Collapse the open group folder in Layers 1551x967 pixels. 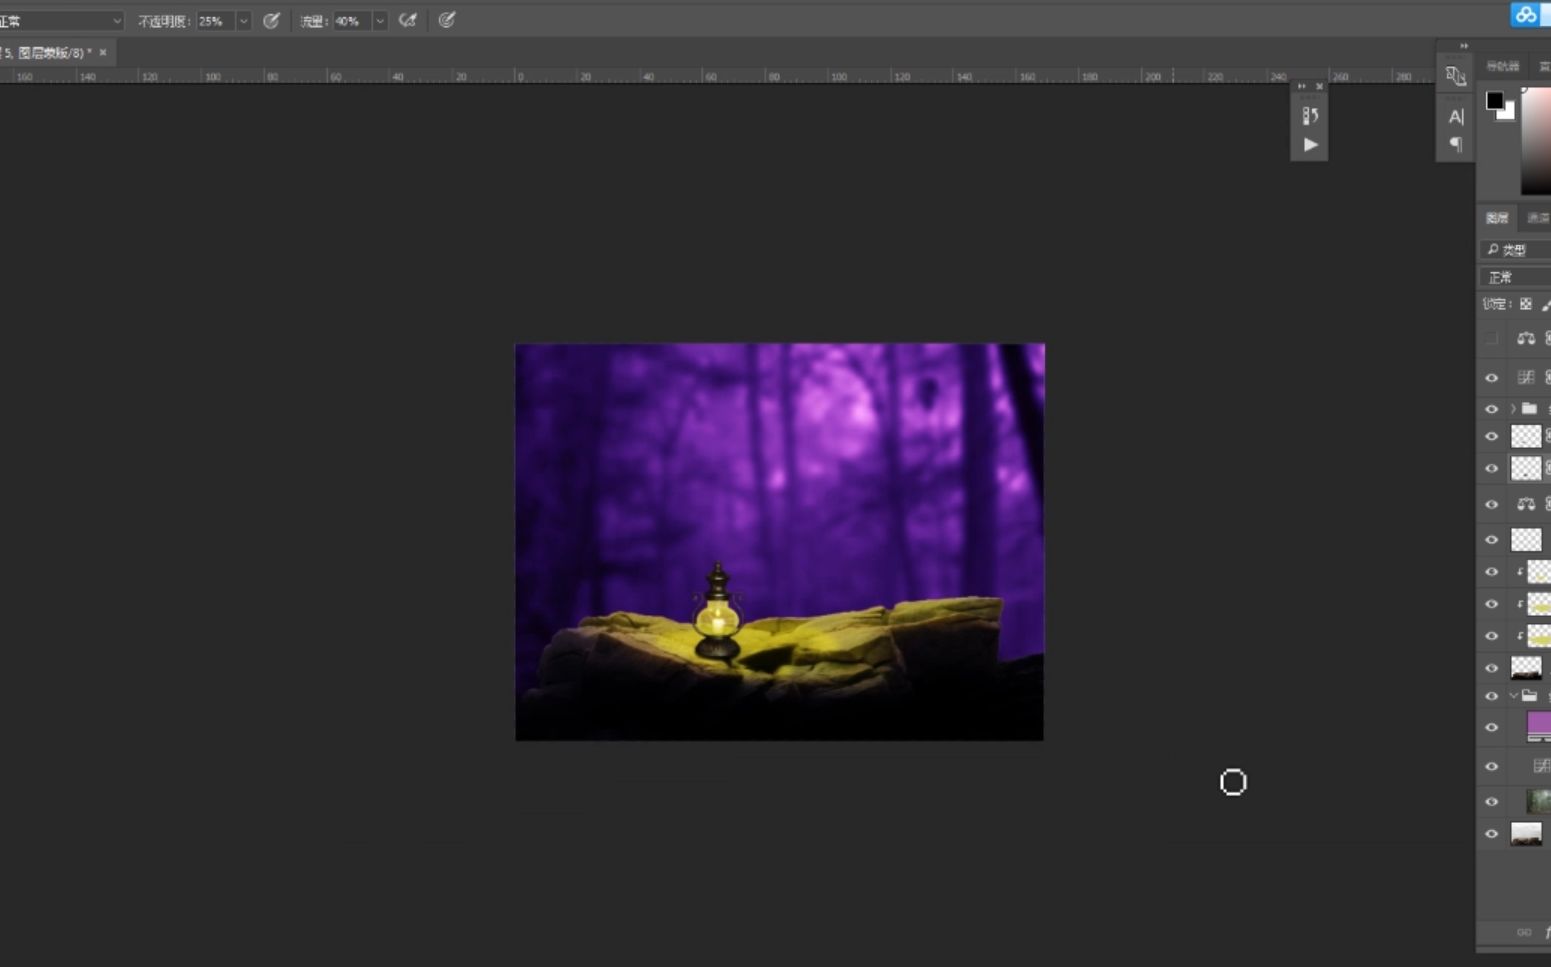coord(1512,695)
